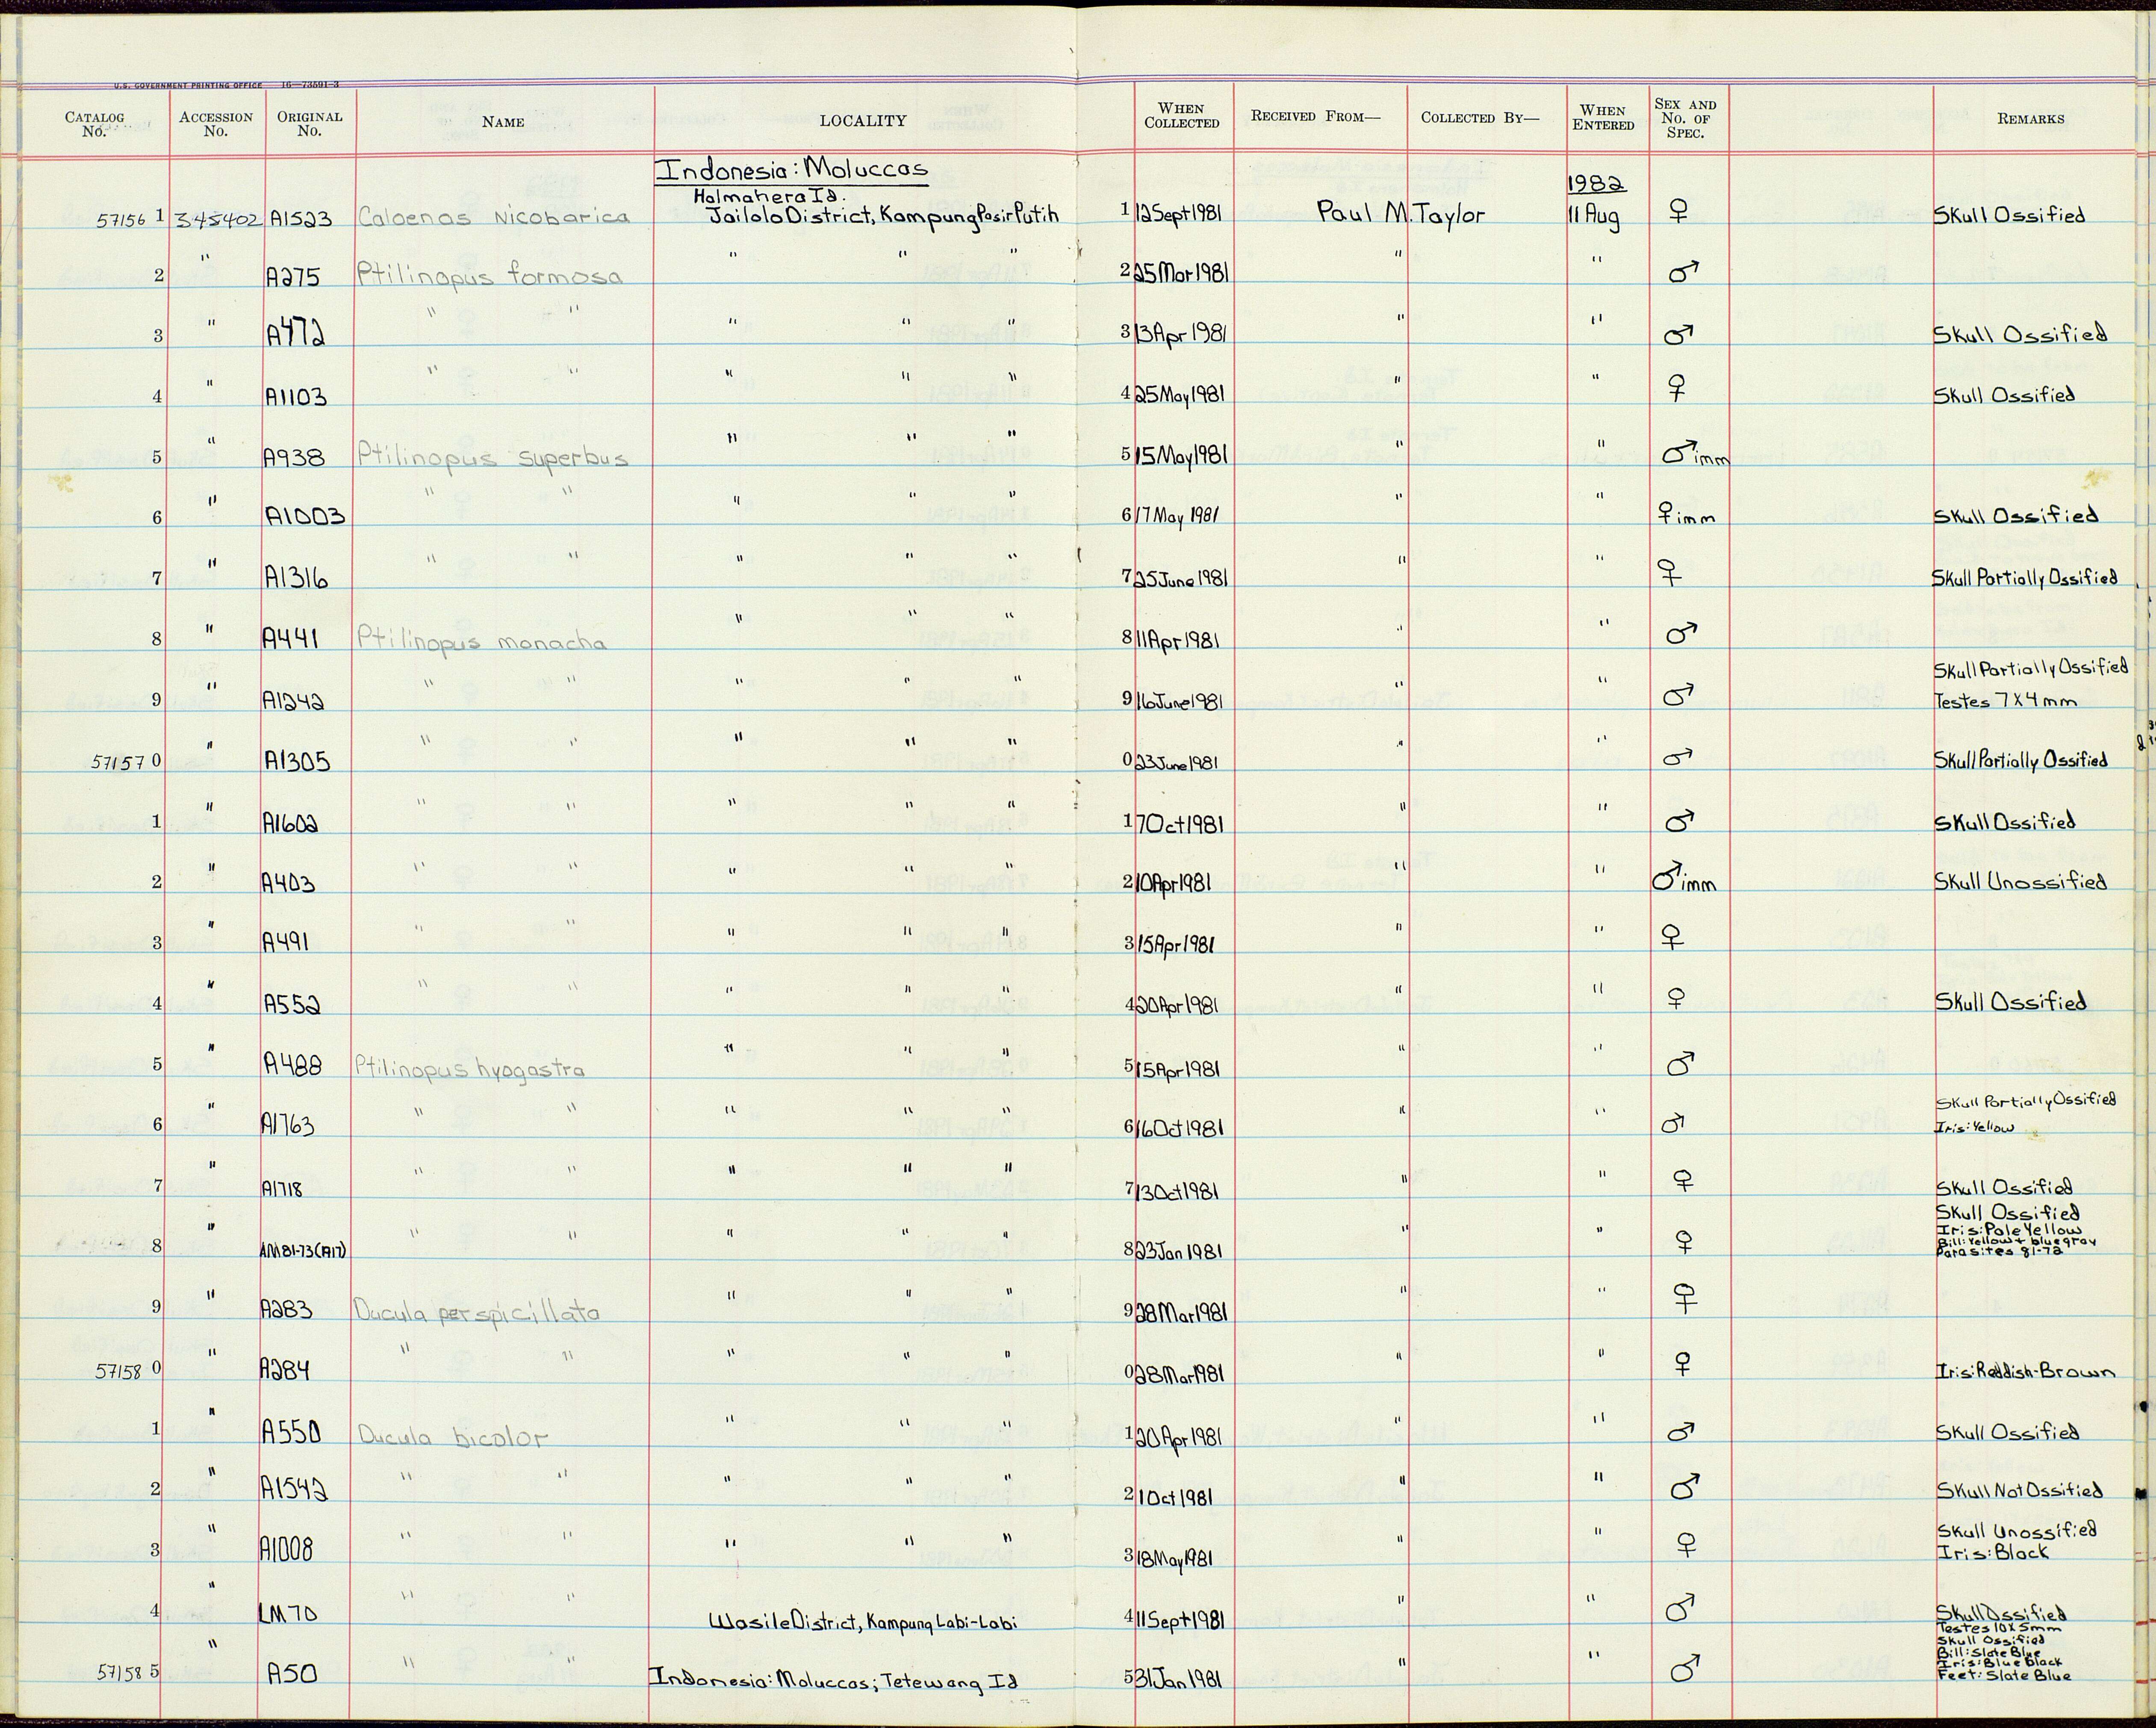Screen dimensions: 2156x1728
Task: Select original number A938
Action: tap(295, 458)
